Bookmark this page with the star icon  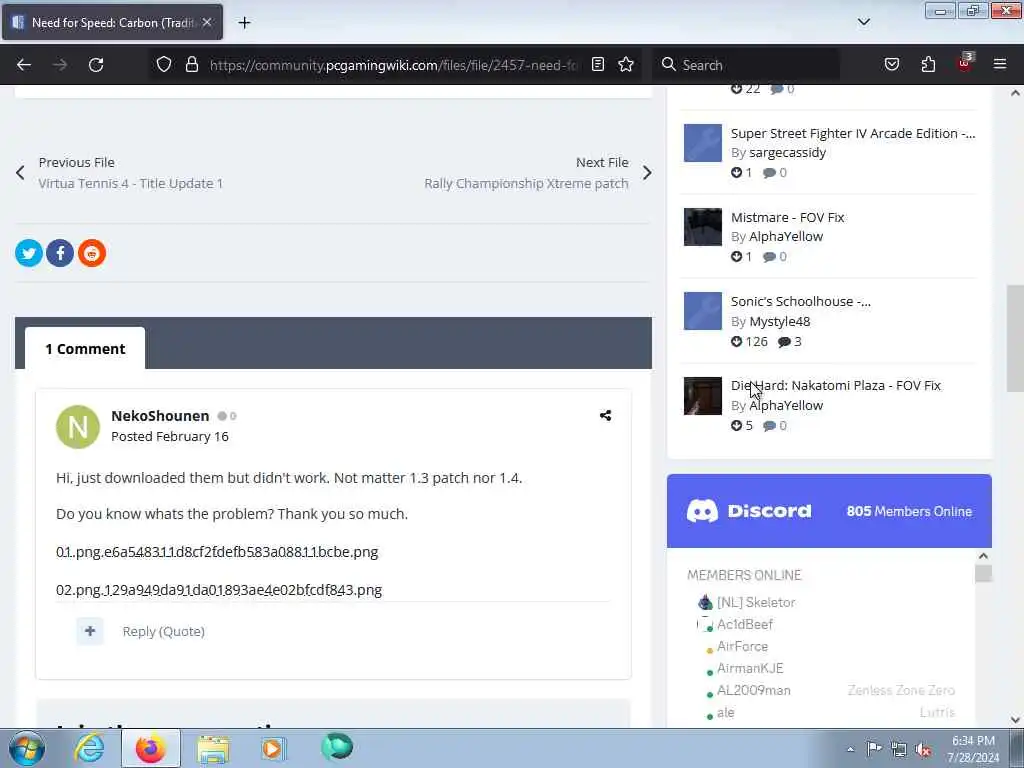point(626,64)
